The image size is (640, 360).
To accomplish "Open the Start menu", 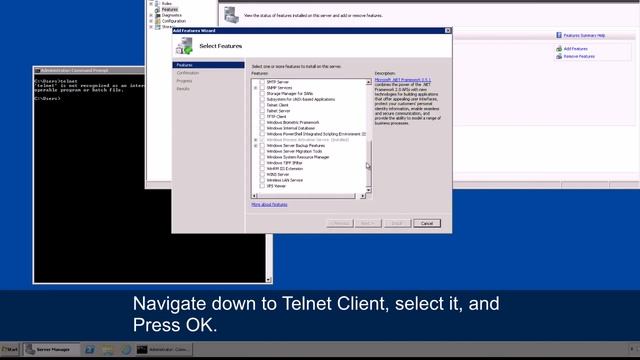I will coord(10,350).
